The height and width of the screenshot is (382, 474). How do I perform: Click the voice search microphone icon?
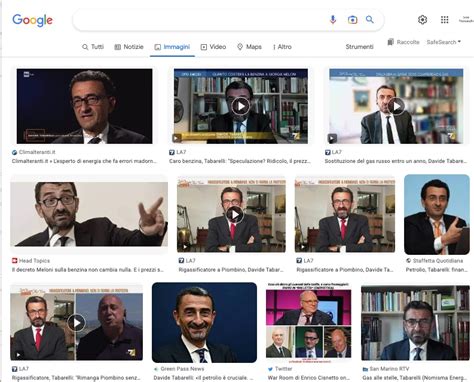coord(332,20)
